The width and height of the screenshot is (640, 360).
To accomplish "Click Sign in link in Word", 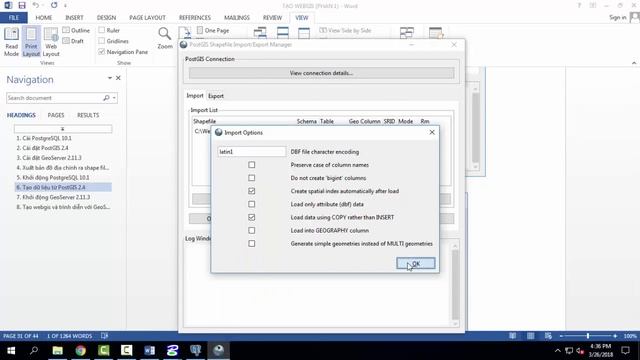I will 618,17.
